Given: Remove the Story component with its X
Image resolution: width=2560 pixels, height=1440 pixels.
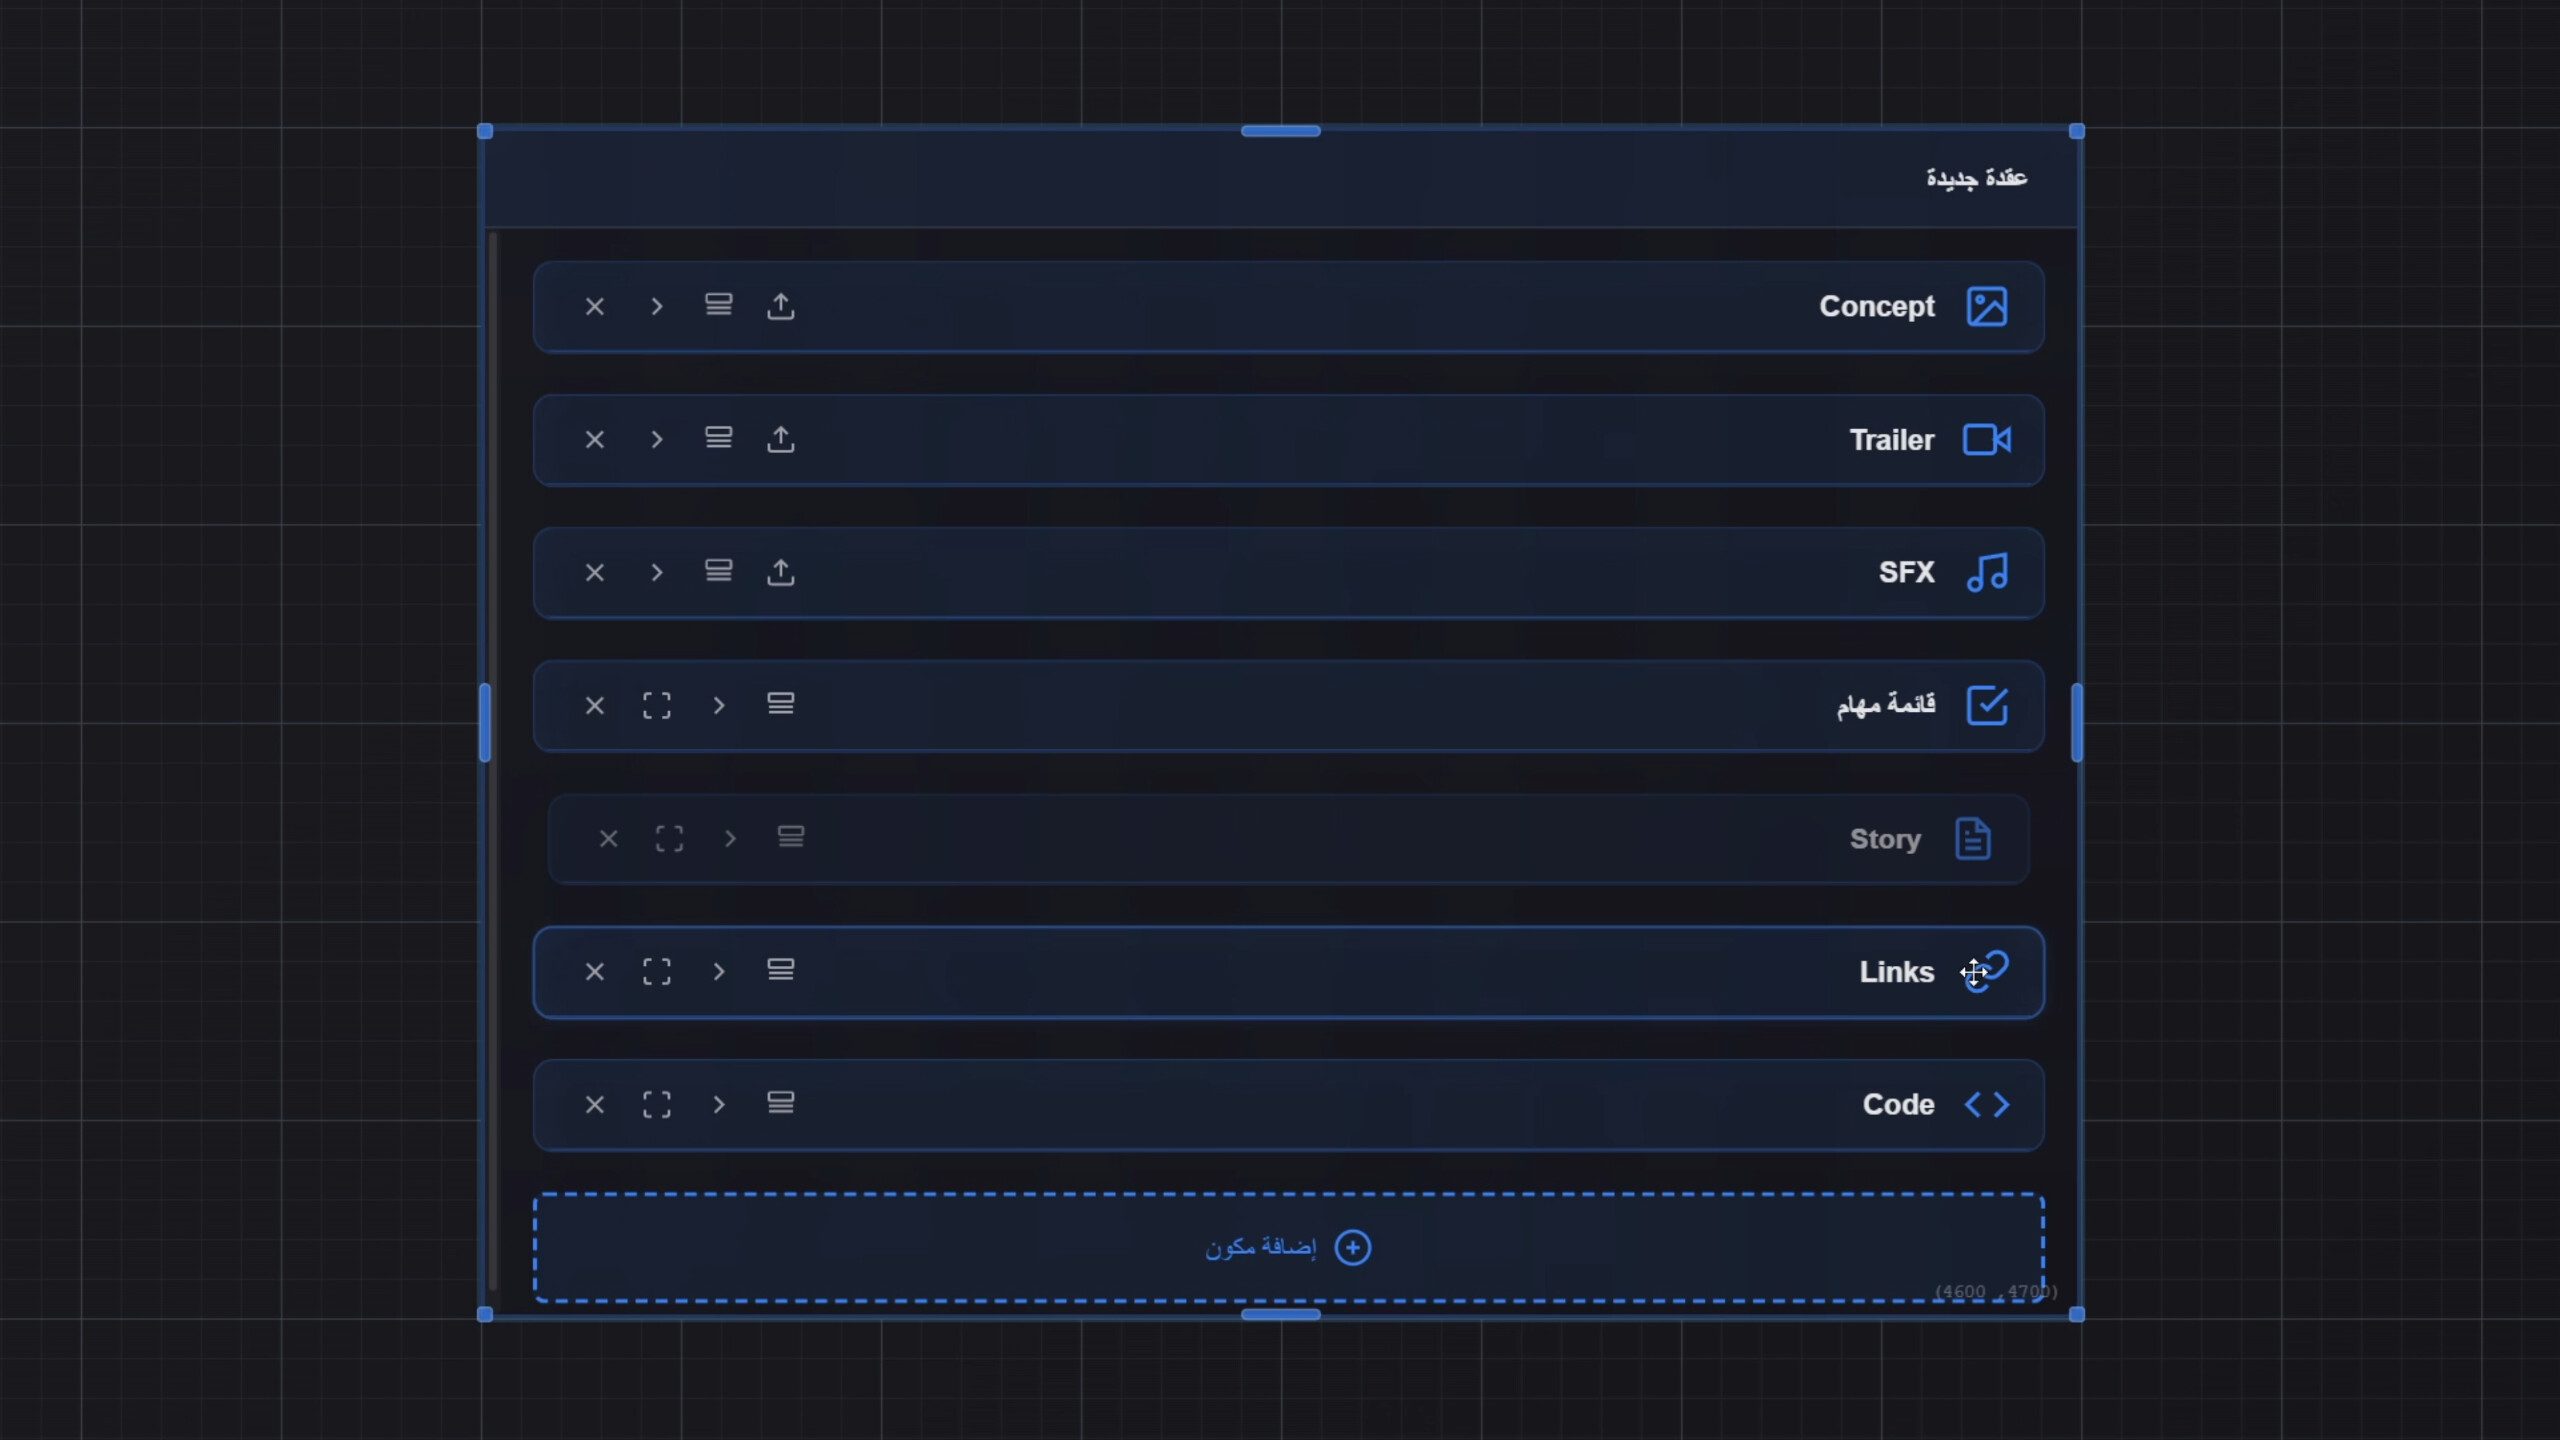Looking at the screenshot, I should point(608,839).
